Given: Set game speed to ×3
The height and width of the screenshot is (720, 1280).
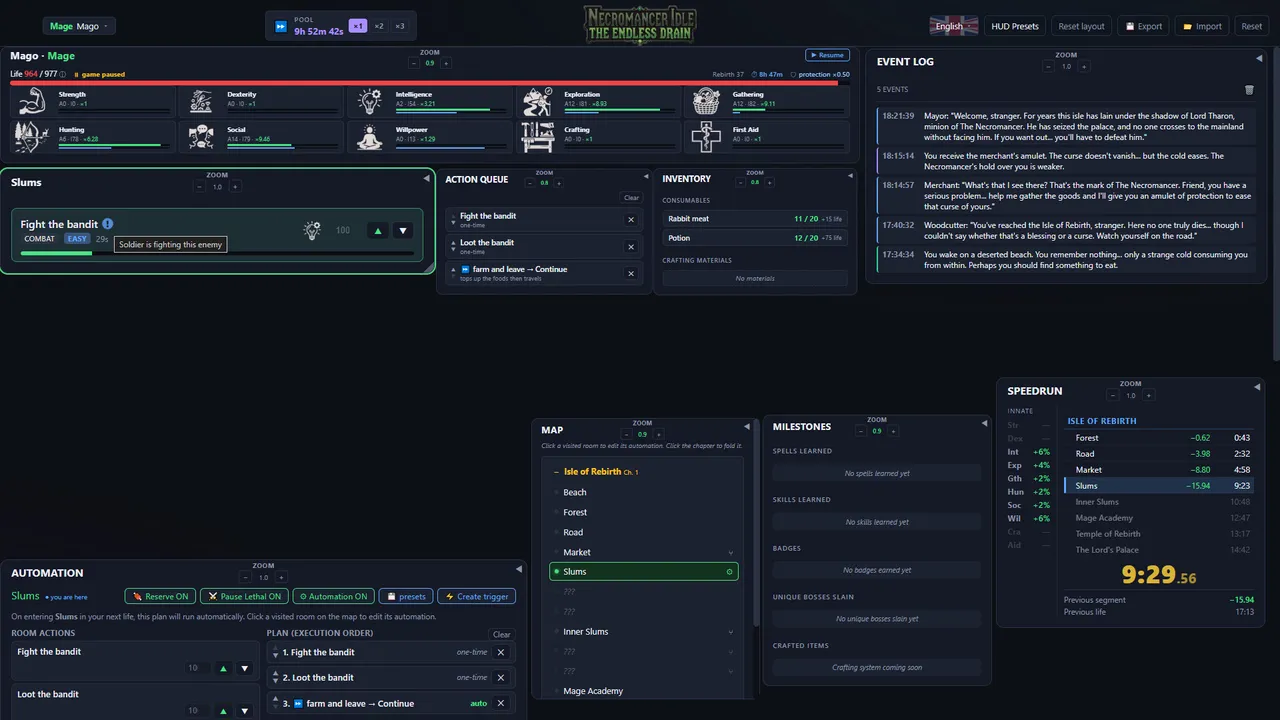Looking at the screenshot, I should (x=400, y=26).
